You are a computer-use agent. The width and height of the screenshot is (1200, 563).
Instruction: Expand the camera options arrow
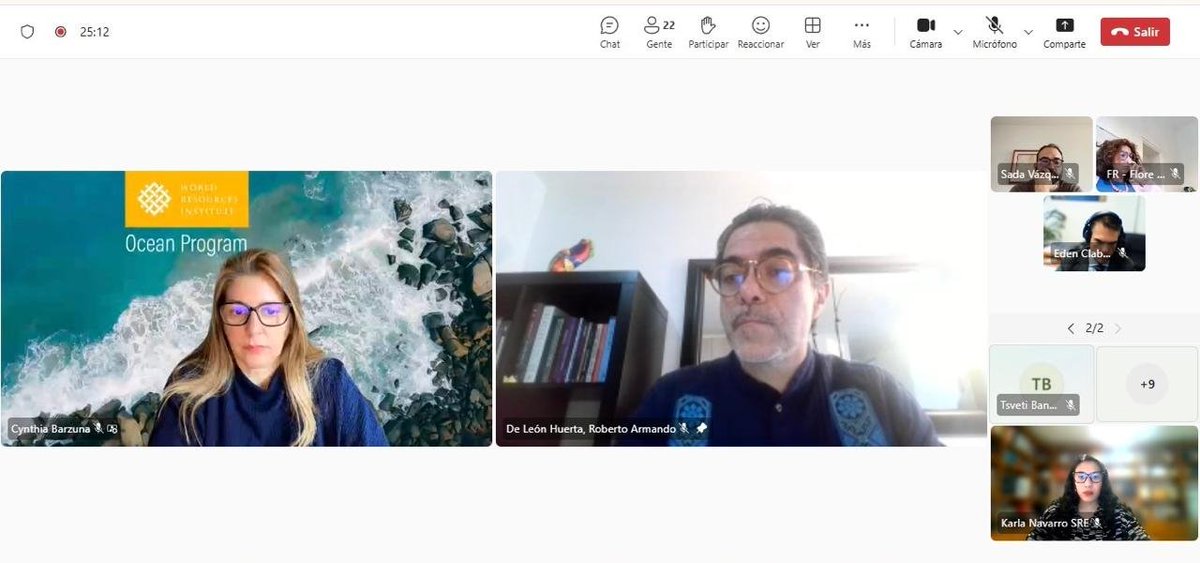958,32
